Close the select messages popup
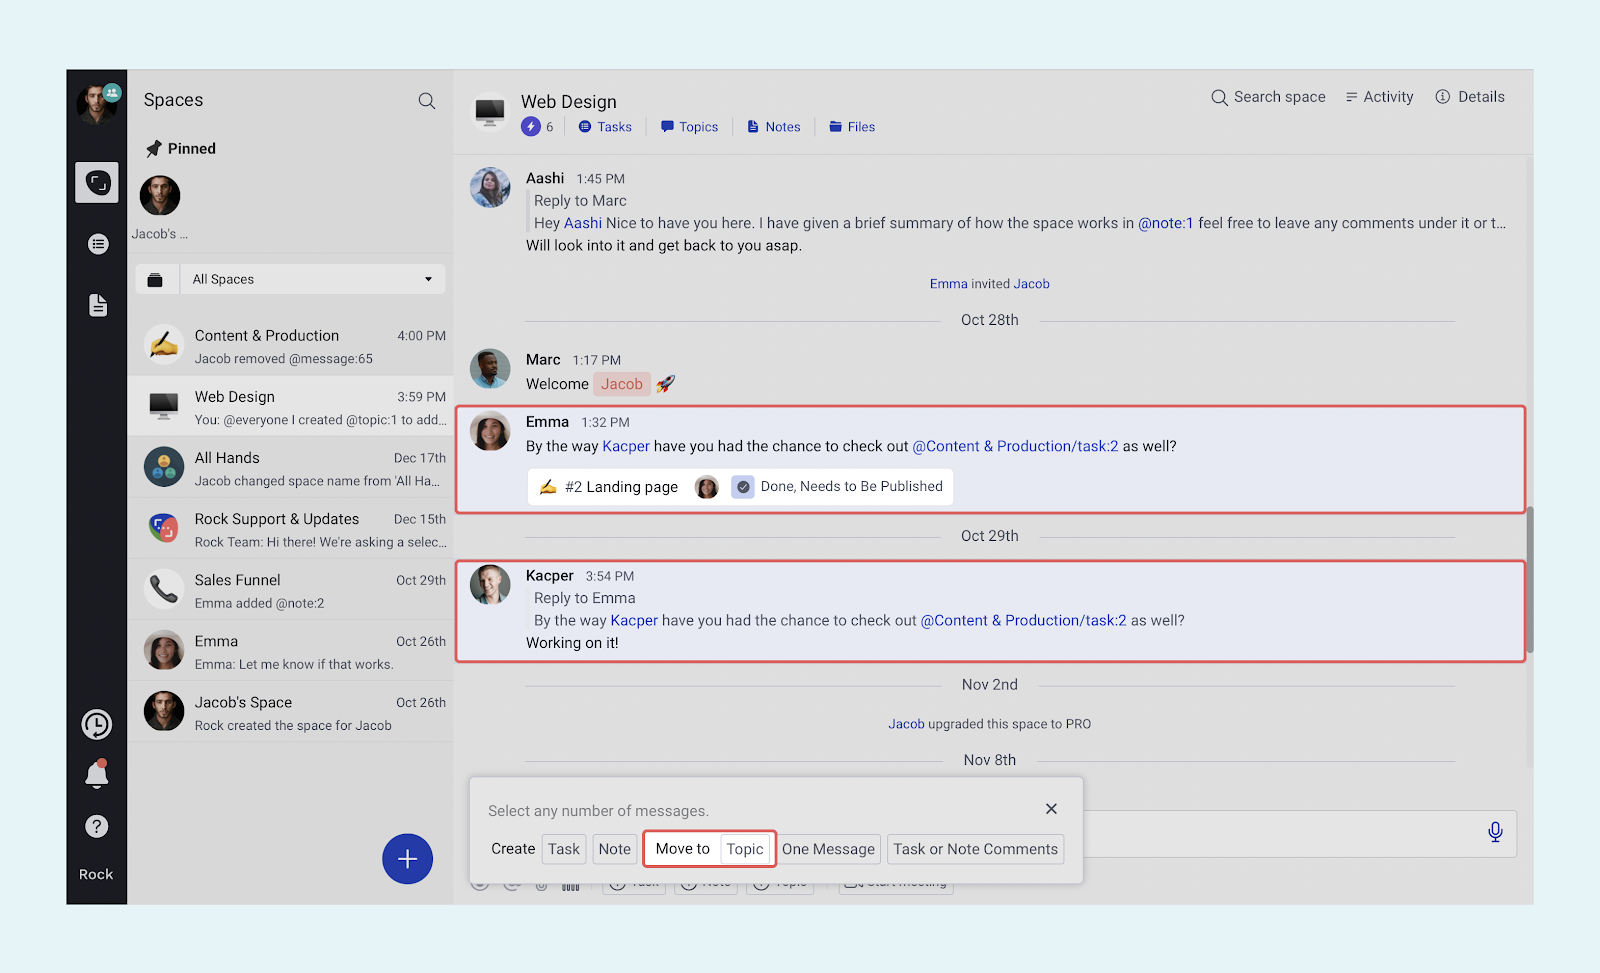The width and height of the screenshot is (1600, 973). pos(1051,809)
